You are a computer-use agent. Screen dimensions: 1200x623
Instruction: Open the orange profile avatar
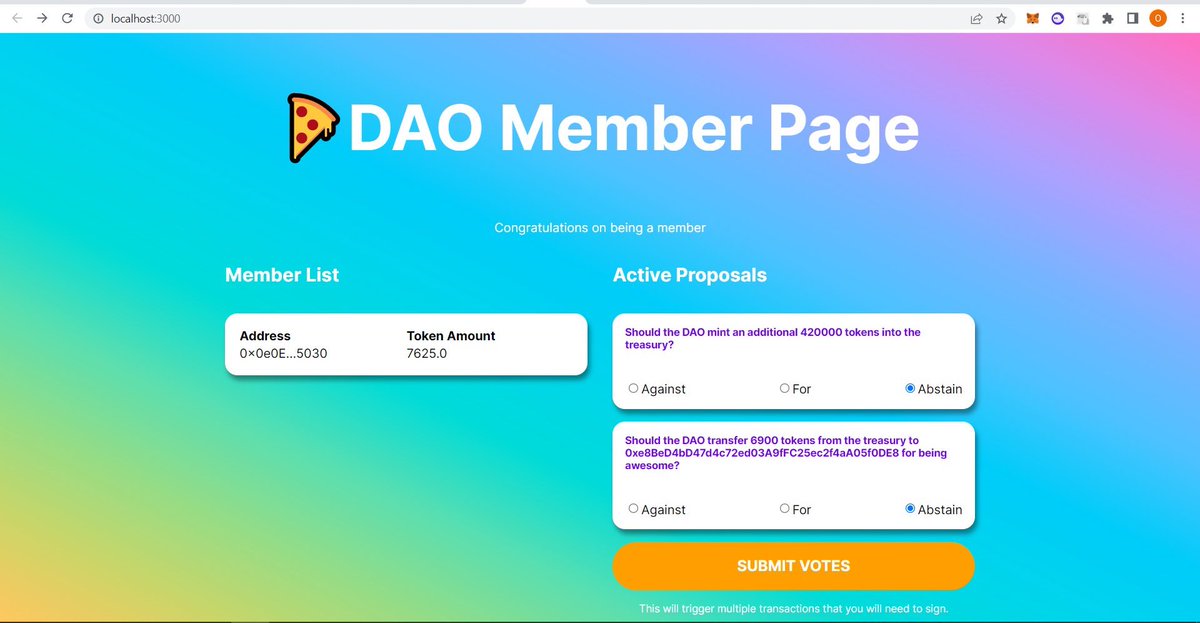point(1158,18)
